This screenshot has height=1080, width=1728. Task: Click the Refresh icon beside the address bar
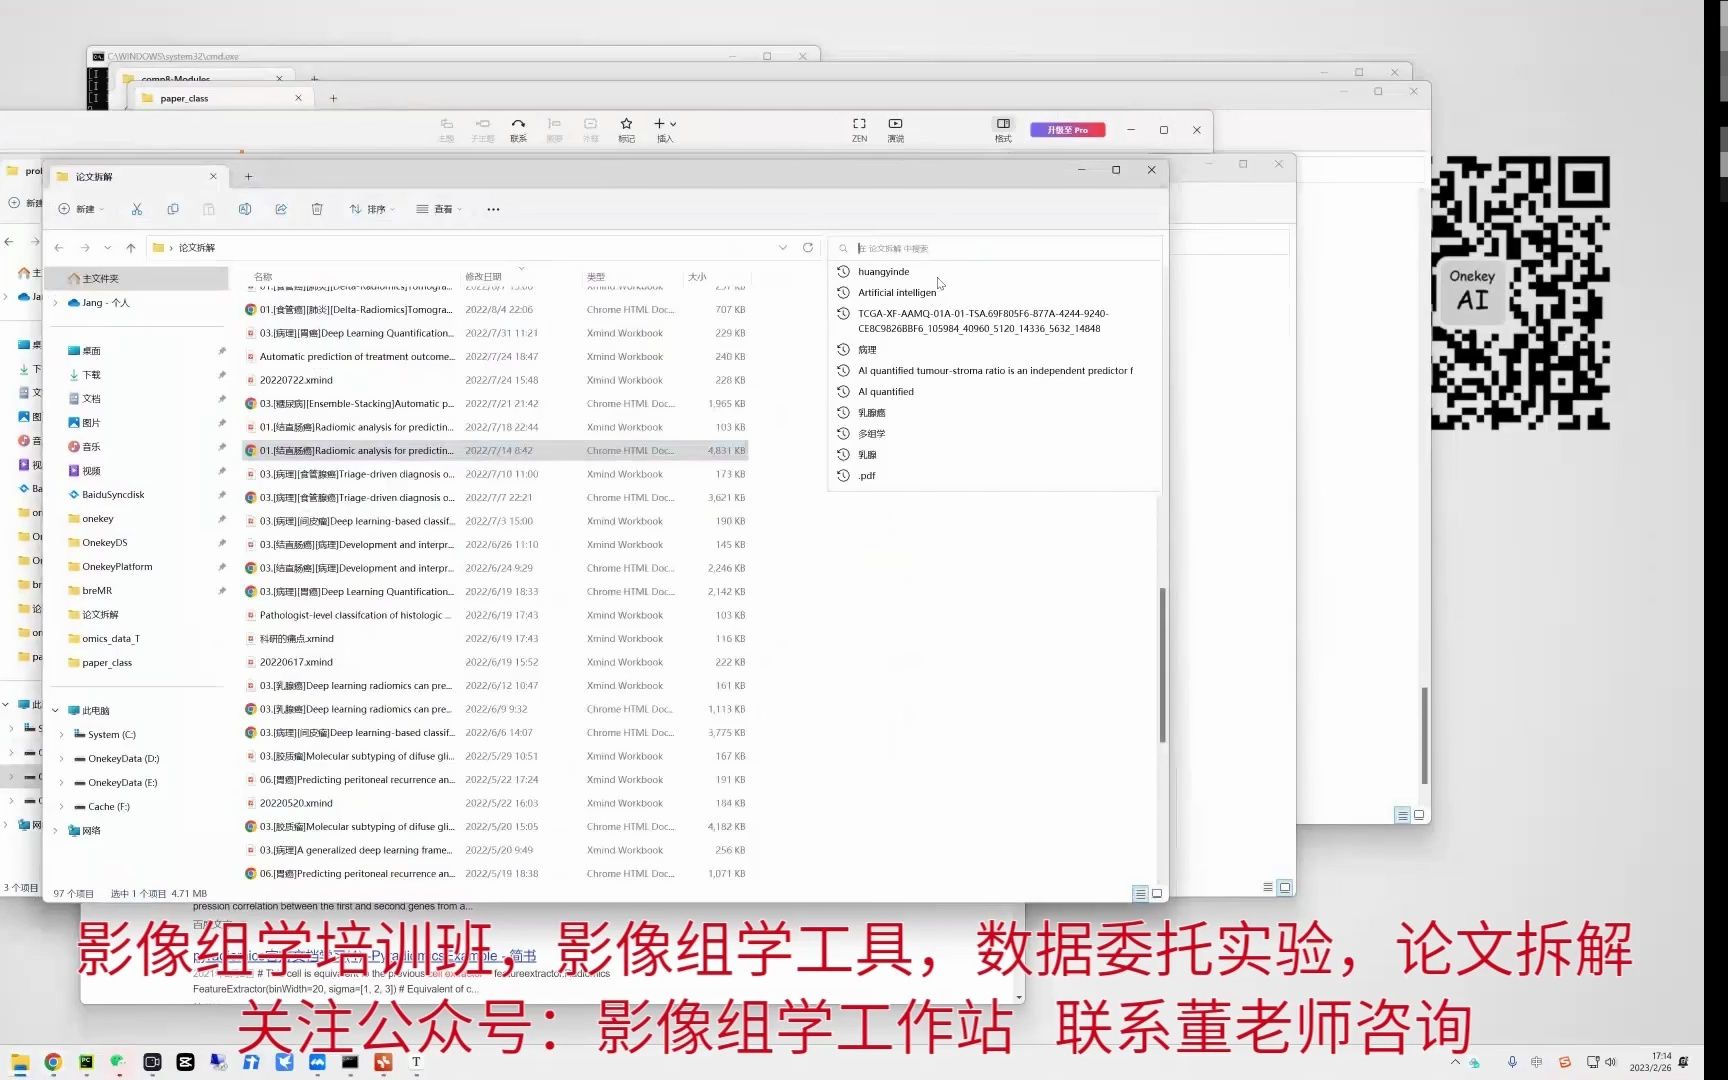coord(808,247)
